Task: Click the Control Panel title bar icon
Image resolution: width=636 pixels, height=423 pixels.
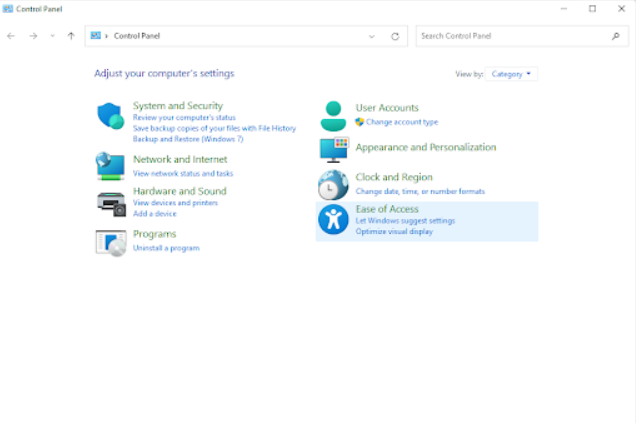Action: tap(8, 9)
